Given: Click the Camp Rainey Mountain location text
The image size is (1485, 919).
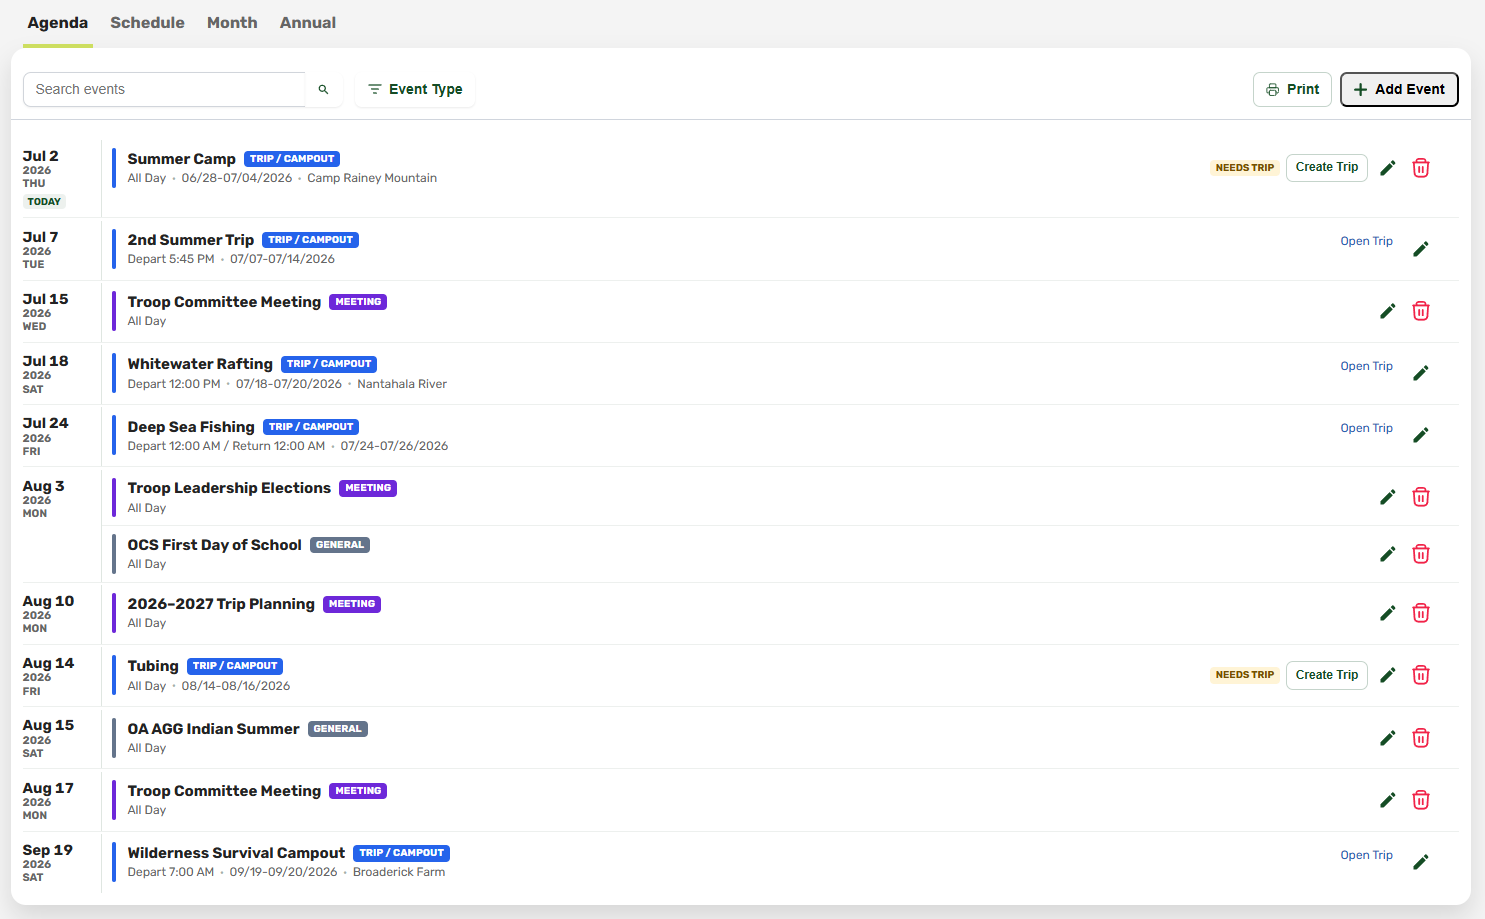Looking at the screenshot, I should coord(372,178).
